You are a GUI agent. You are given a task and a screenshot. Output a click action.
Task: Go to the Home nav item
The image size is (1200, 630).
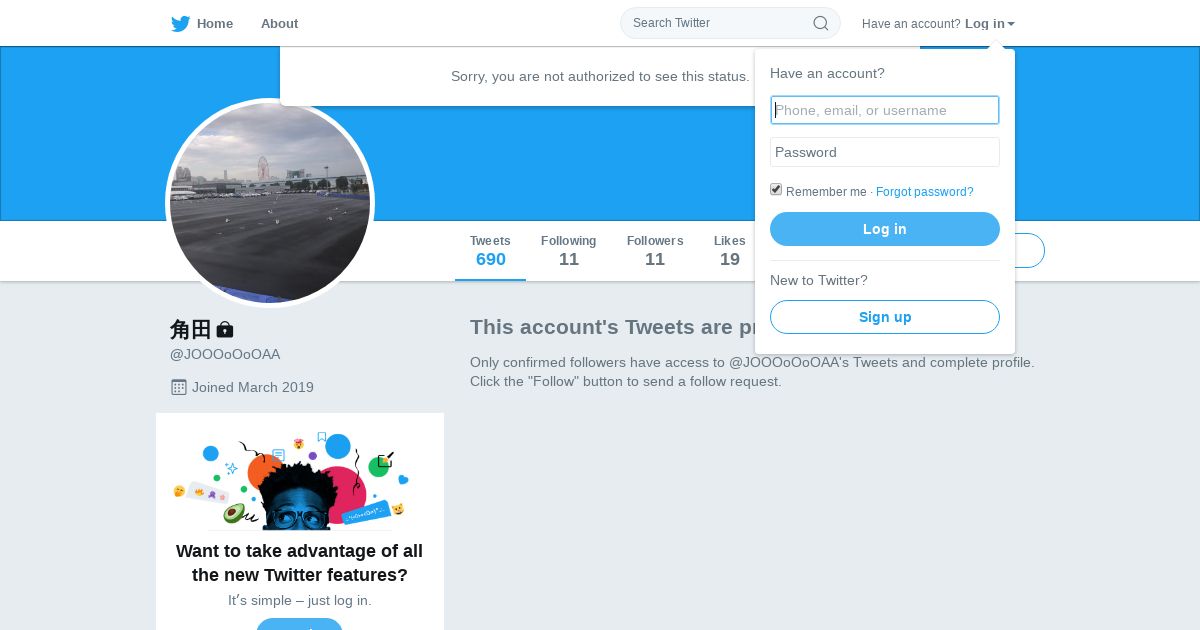pos(214,24)
